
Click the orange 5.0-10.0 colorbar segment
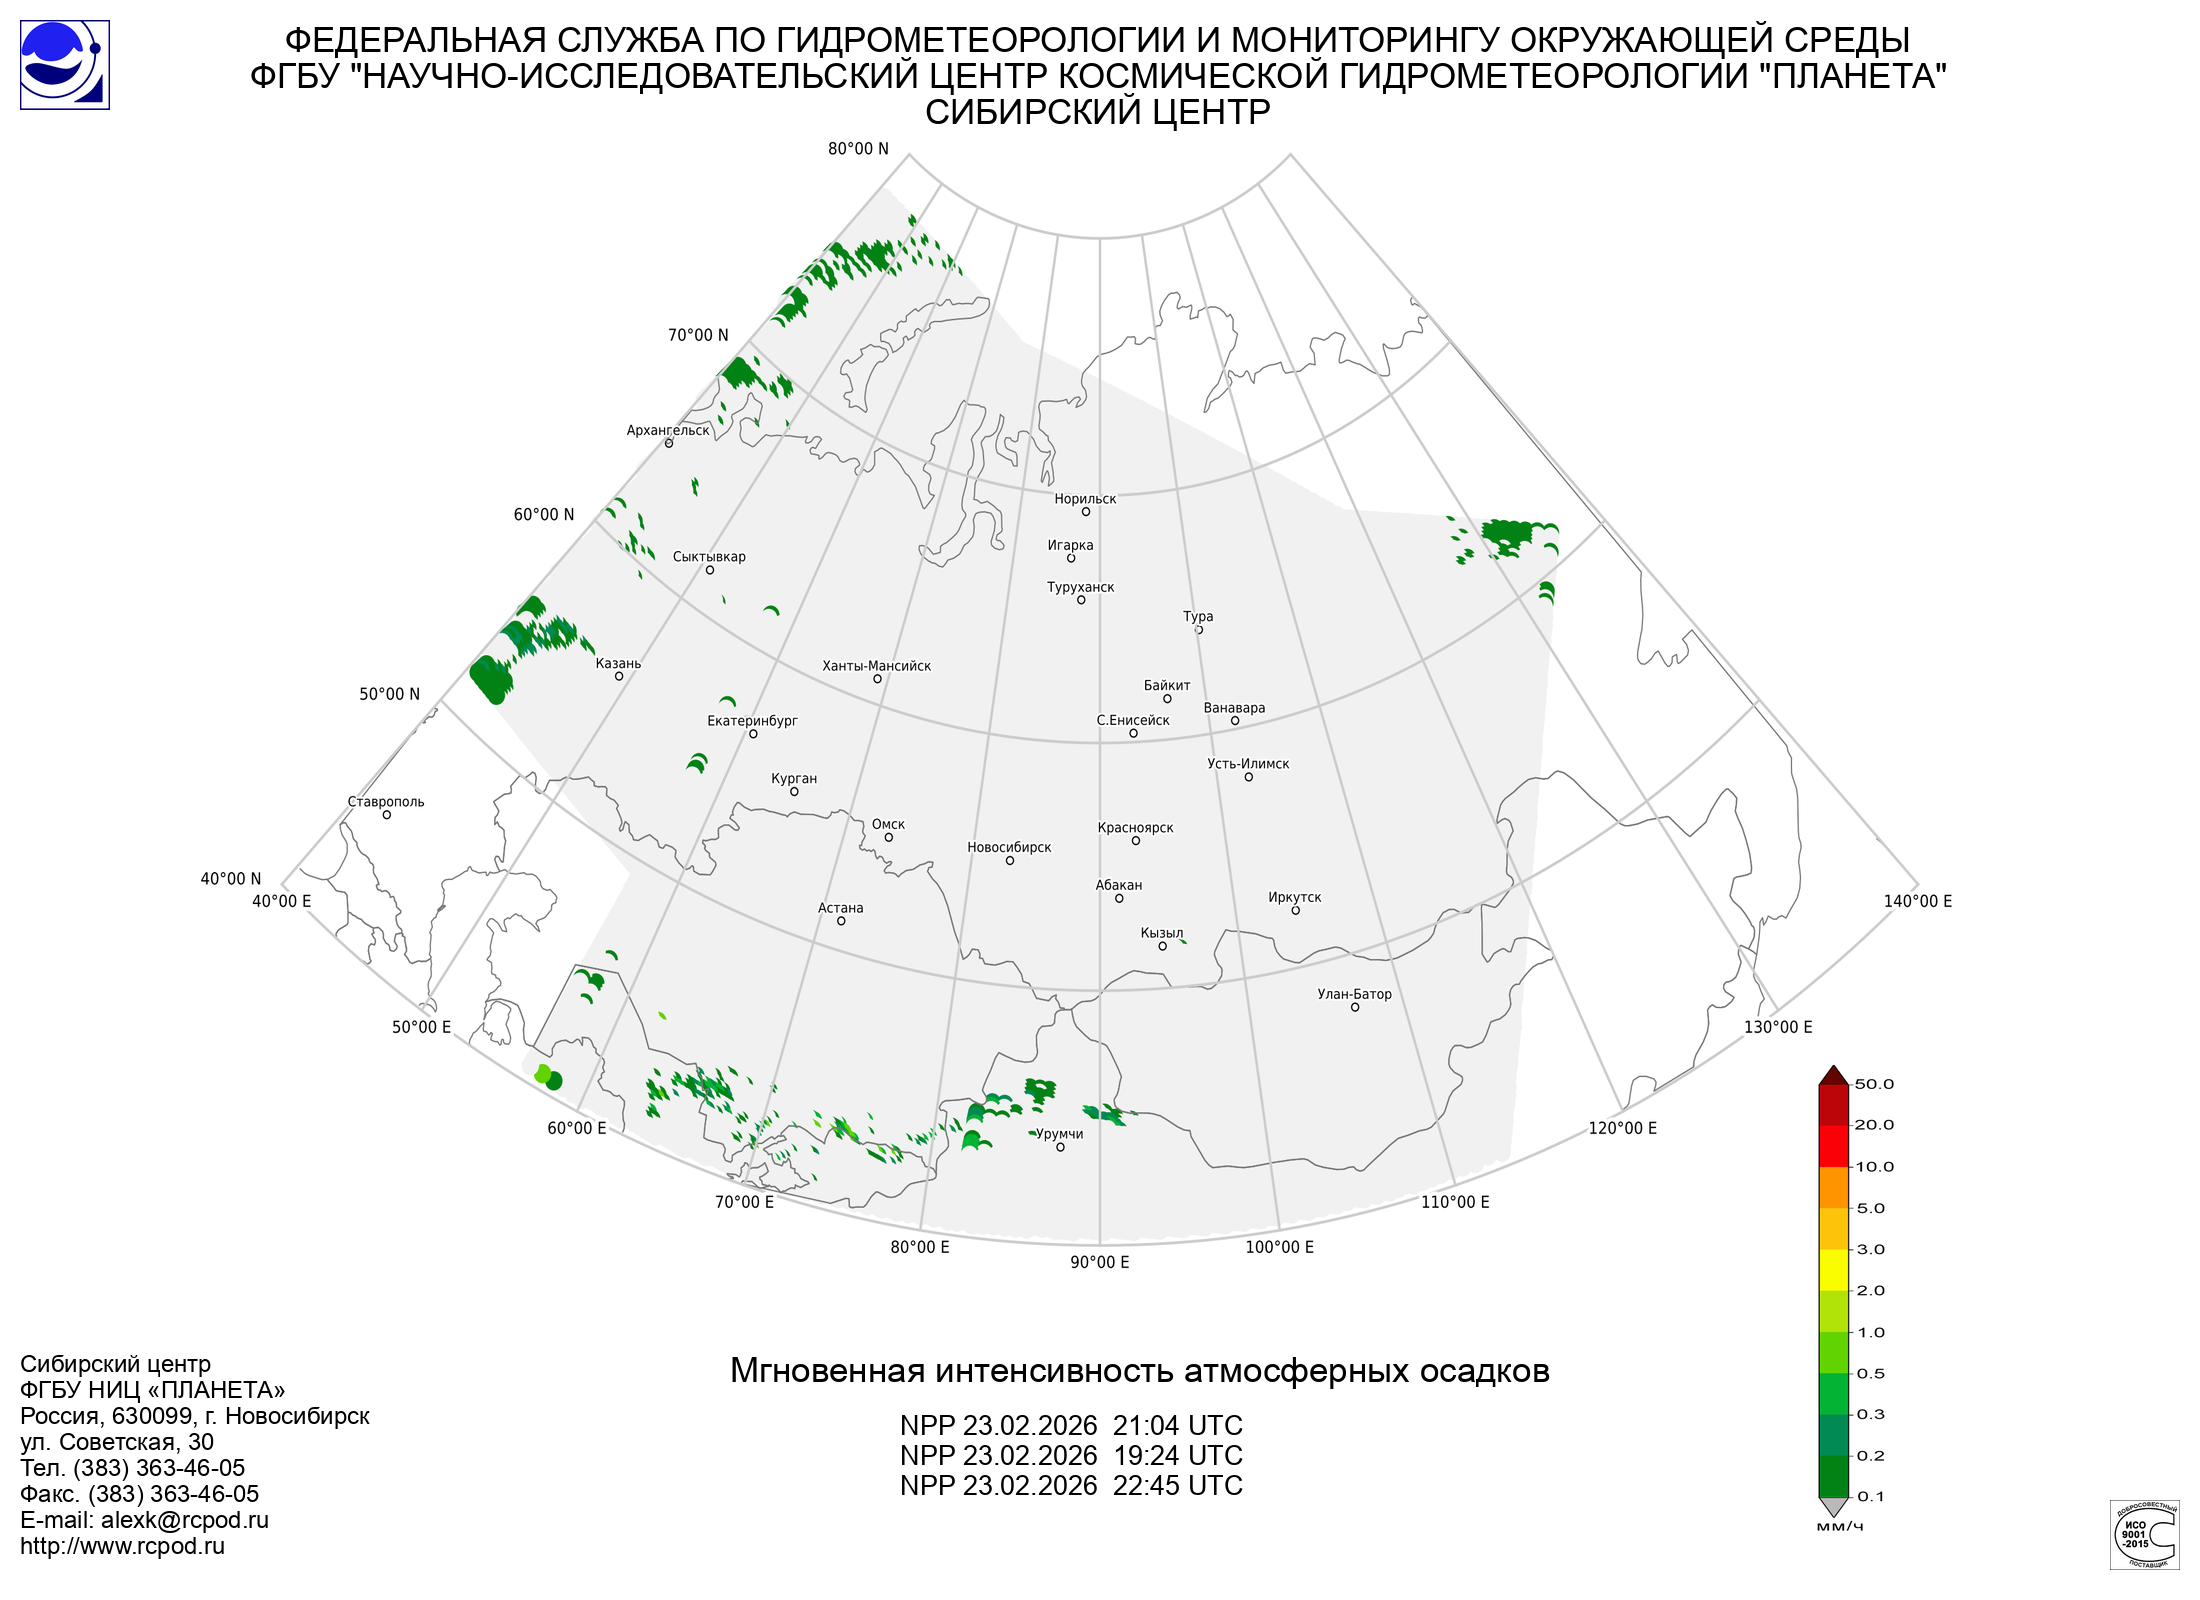1833,1187
